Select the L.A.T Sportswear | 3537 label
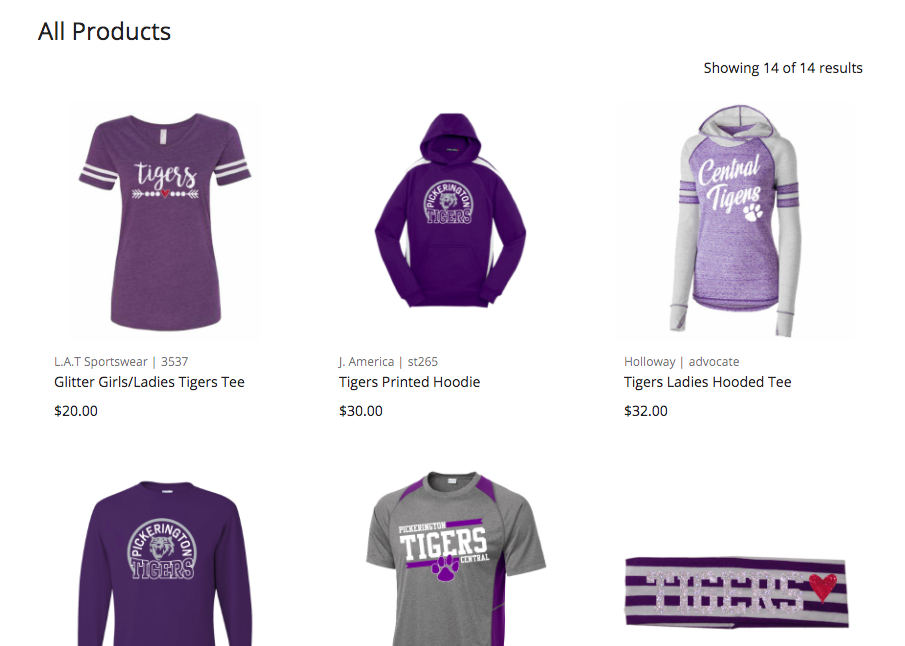Screen dimensions: 905x646 [121, 362]
